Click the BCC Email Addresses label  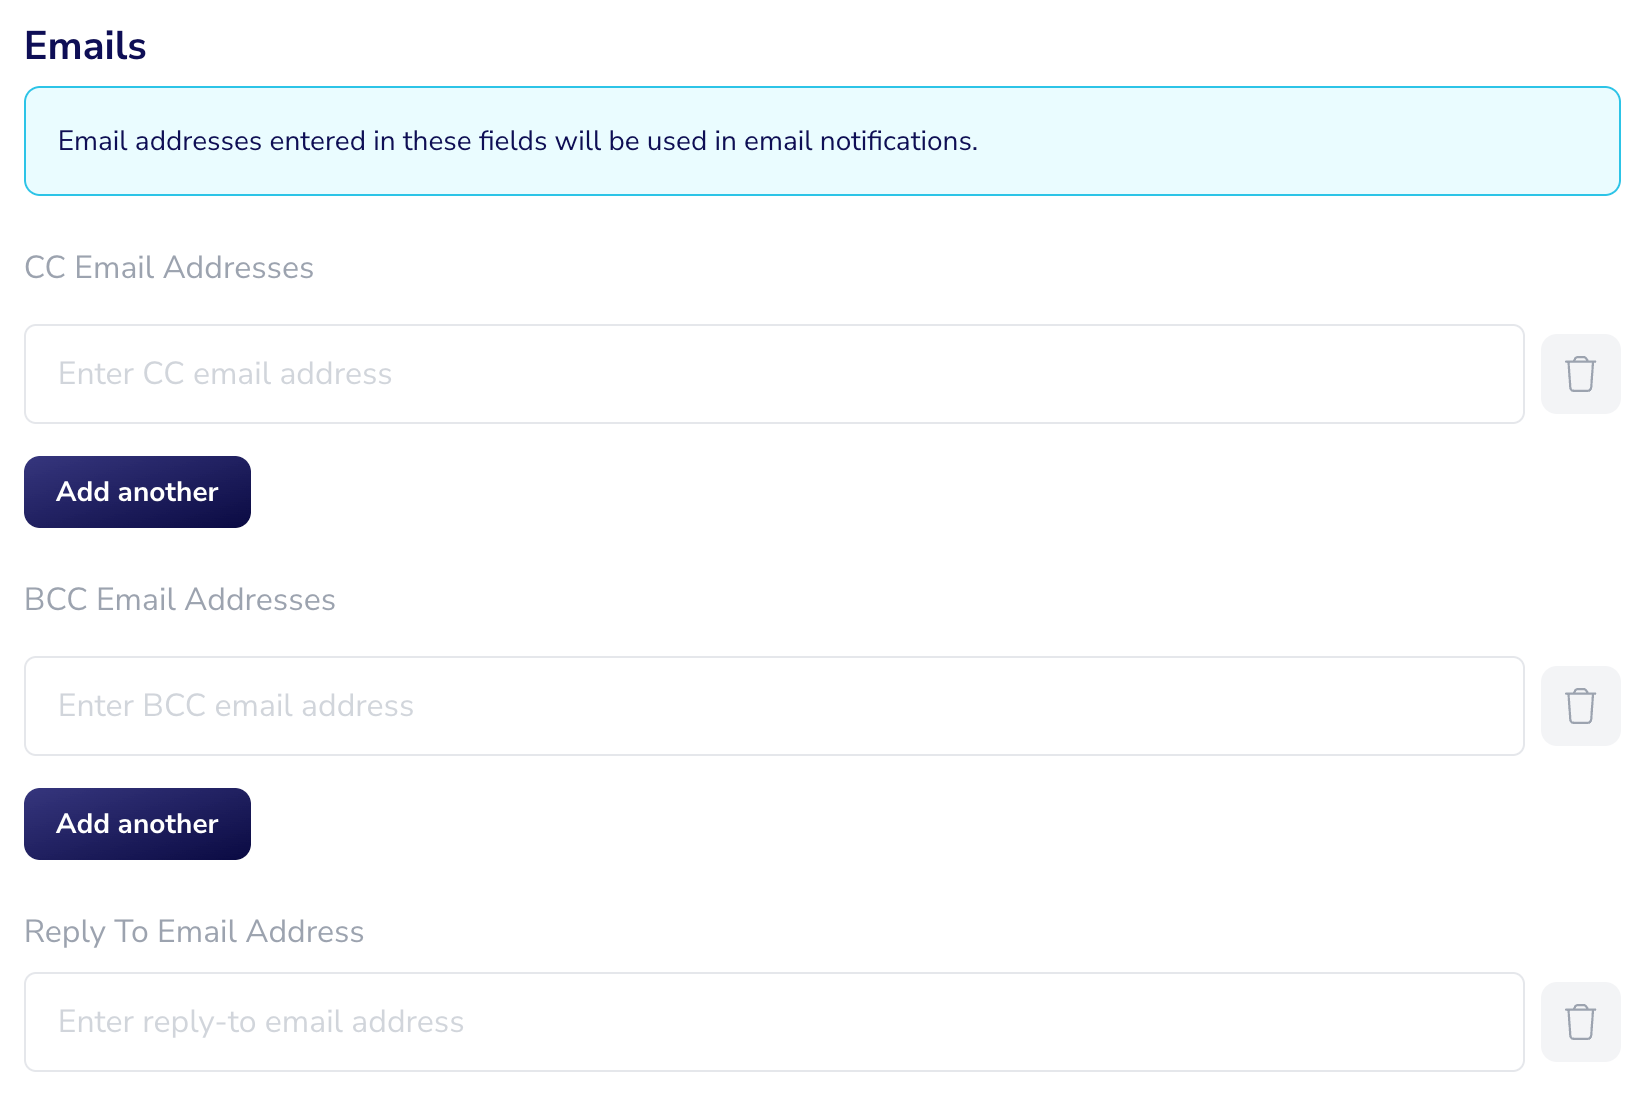[x=180, y=600]
